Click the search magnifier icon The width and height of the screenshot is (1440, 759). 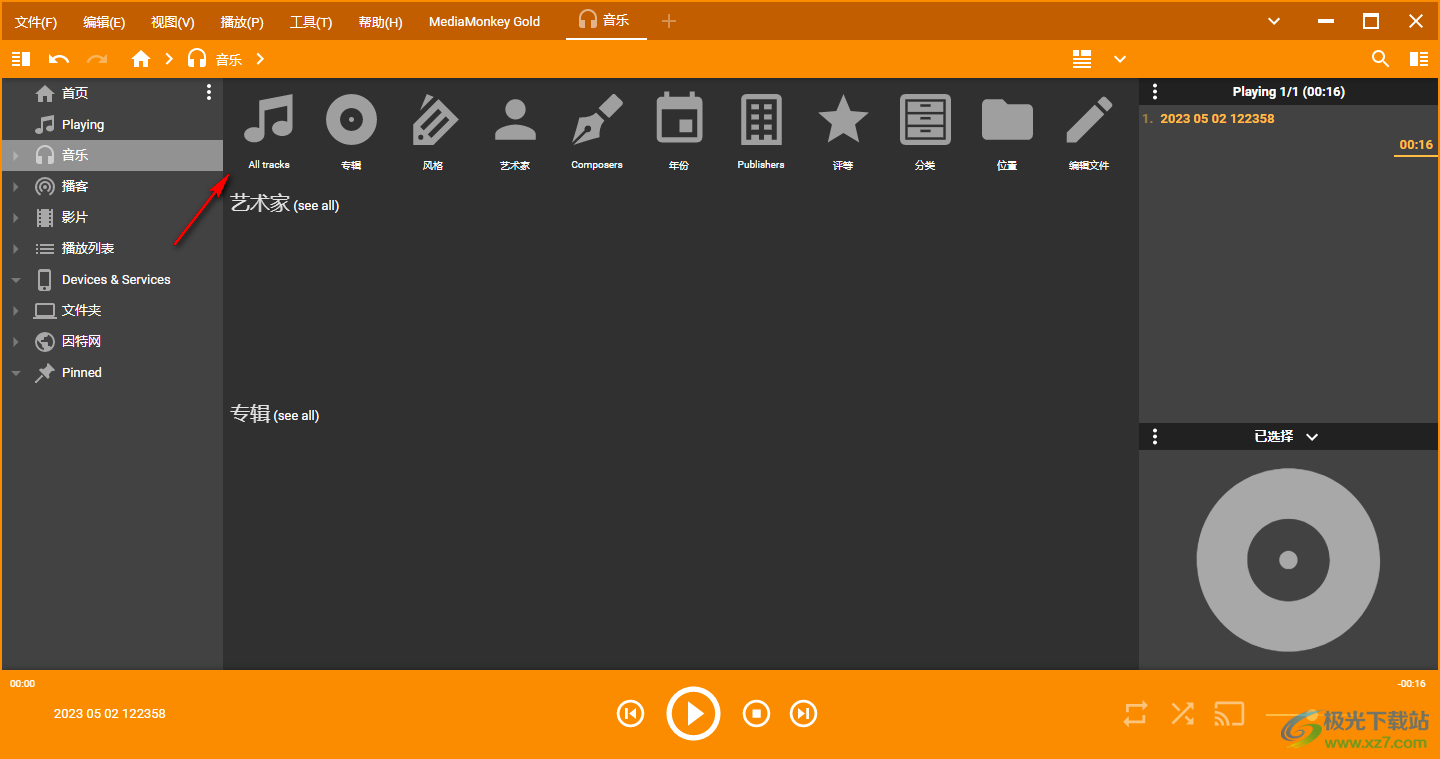tap(1380, 59)
